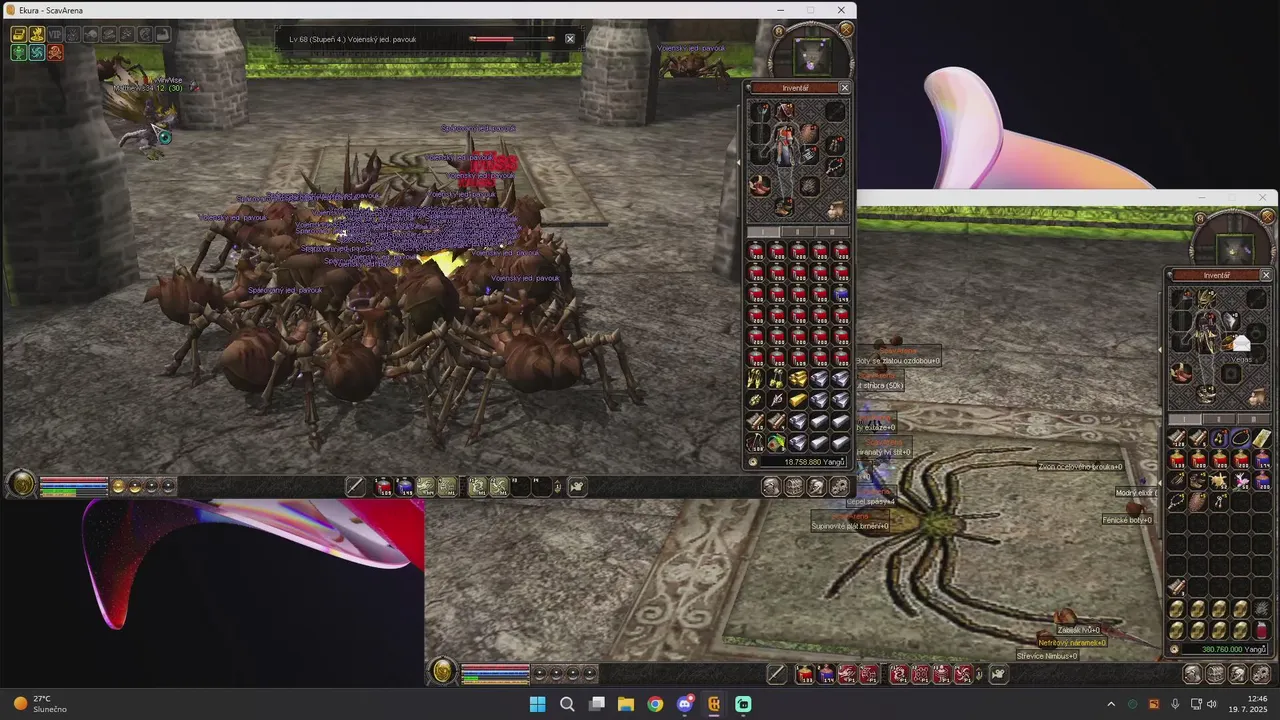Screen dimensions: 1280x720
Task: Click the golden figure icon beside chest
Action: (x=37, y=34)
